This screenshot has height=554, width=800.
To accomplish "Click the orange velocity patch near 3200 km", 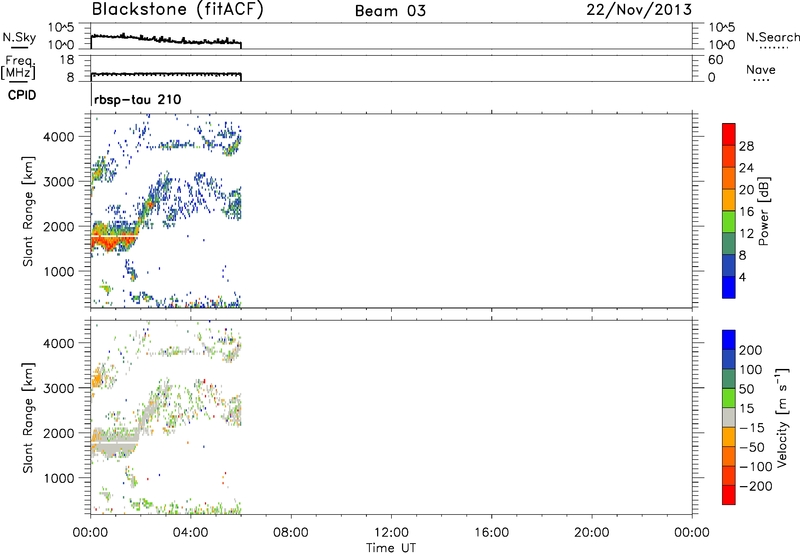I will click(x=97, y=380).
